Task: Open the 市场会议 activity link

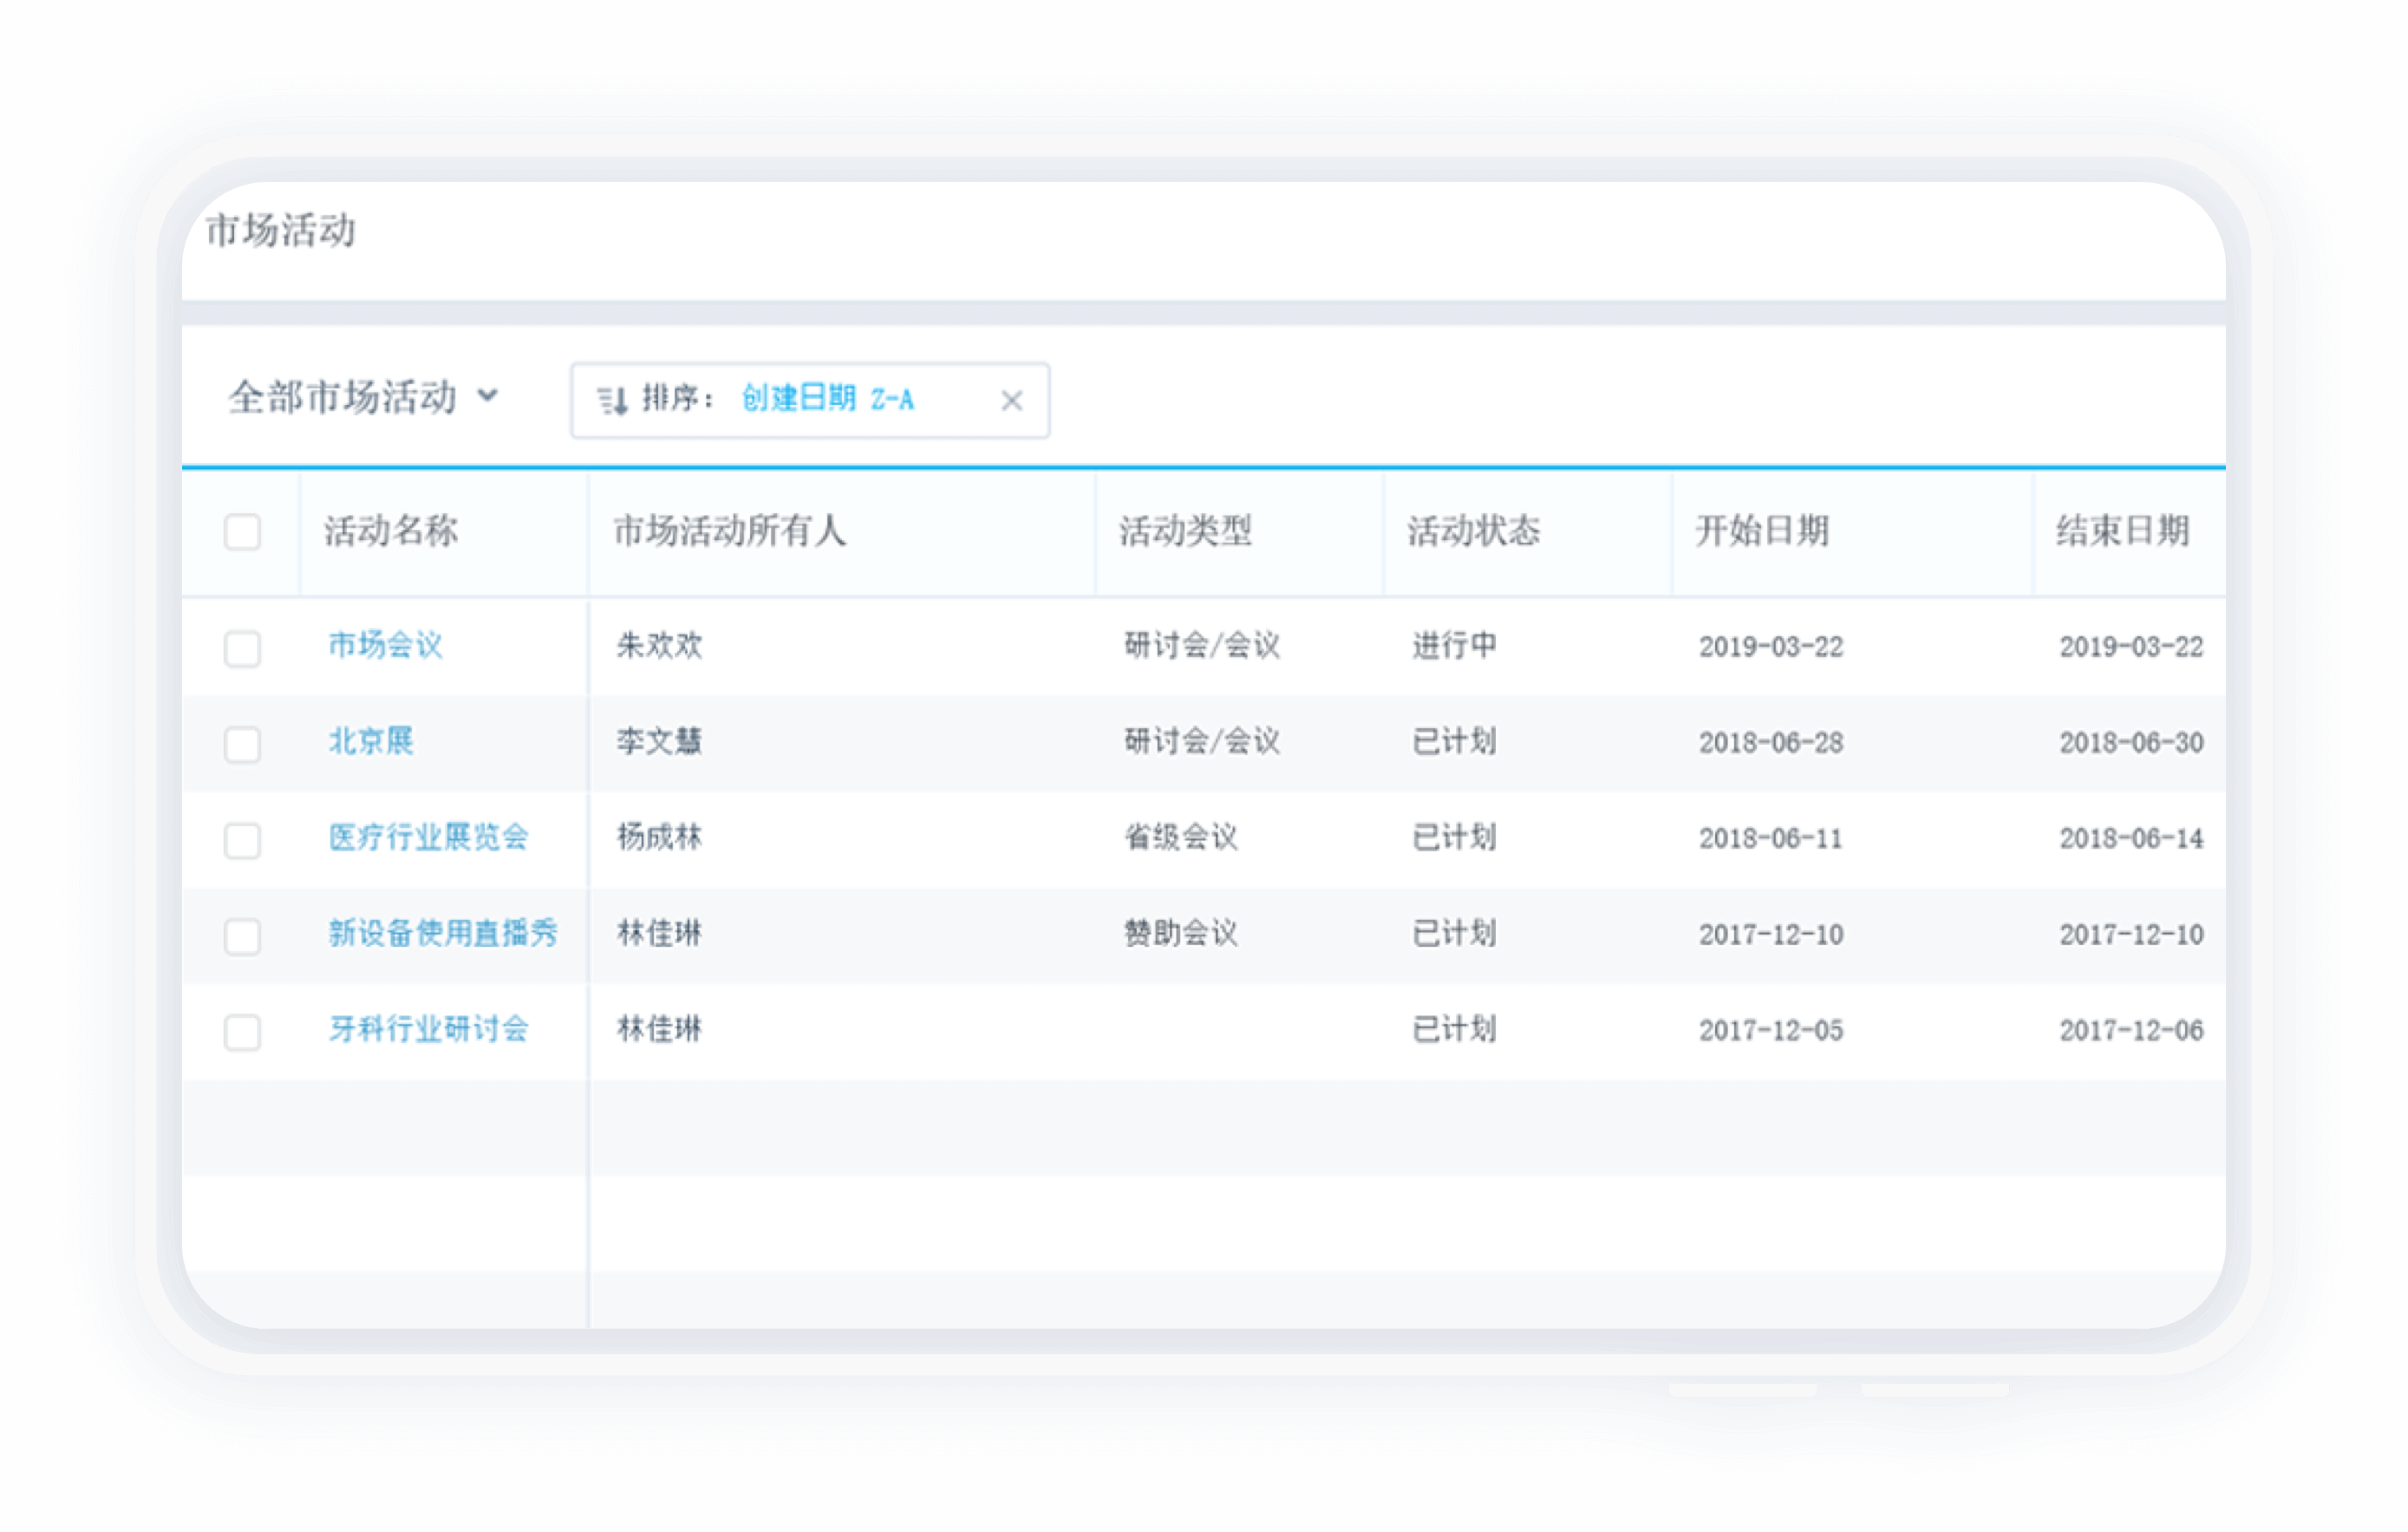Action: 385,645
